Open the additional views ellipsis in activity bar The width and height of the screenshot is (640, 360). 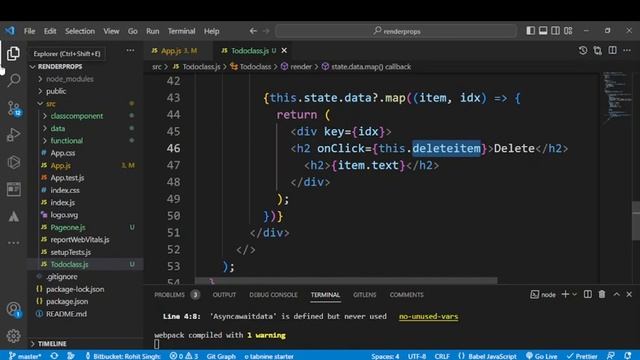13,243
